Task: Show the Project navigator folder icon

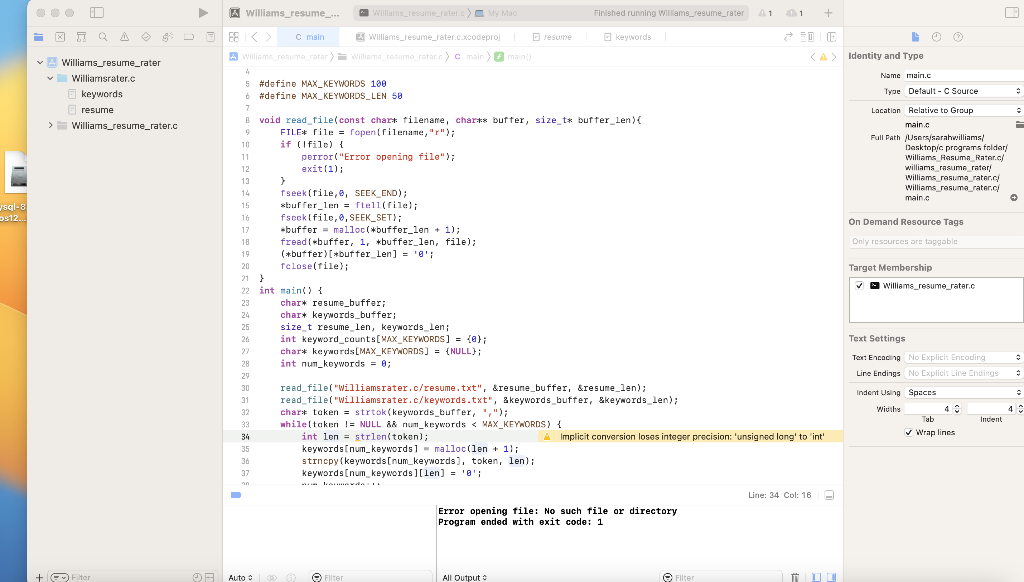Action: click(x=39, y=37)
